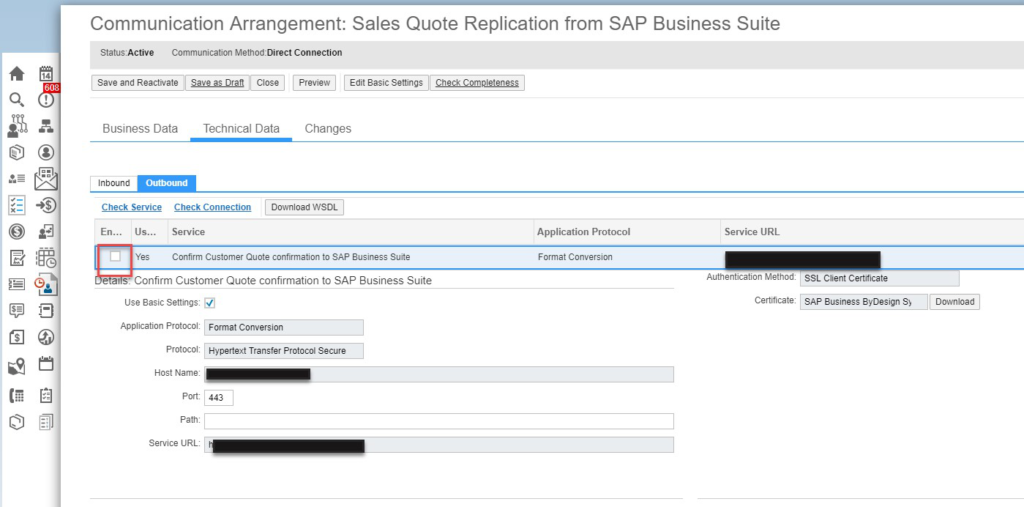Open the blank calendar icon

tap(46, 364)
